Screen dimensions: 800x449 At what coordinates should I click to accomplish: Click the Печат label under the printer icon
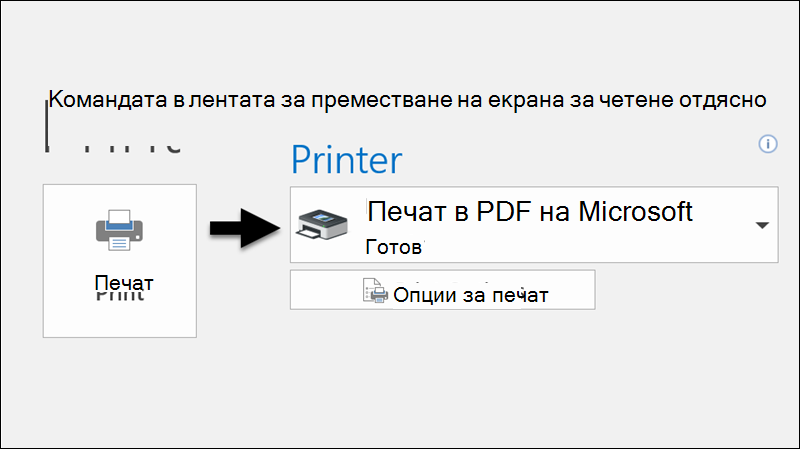[124, 282]
